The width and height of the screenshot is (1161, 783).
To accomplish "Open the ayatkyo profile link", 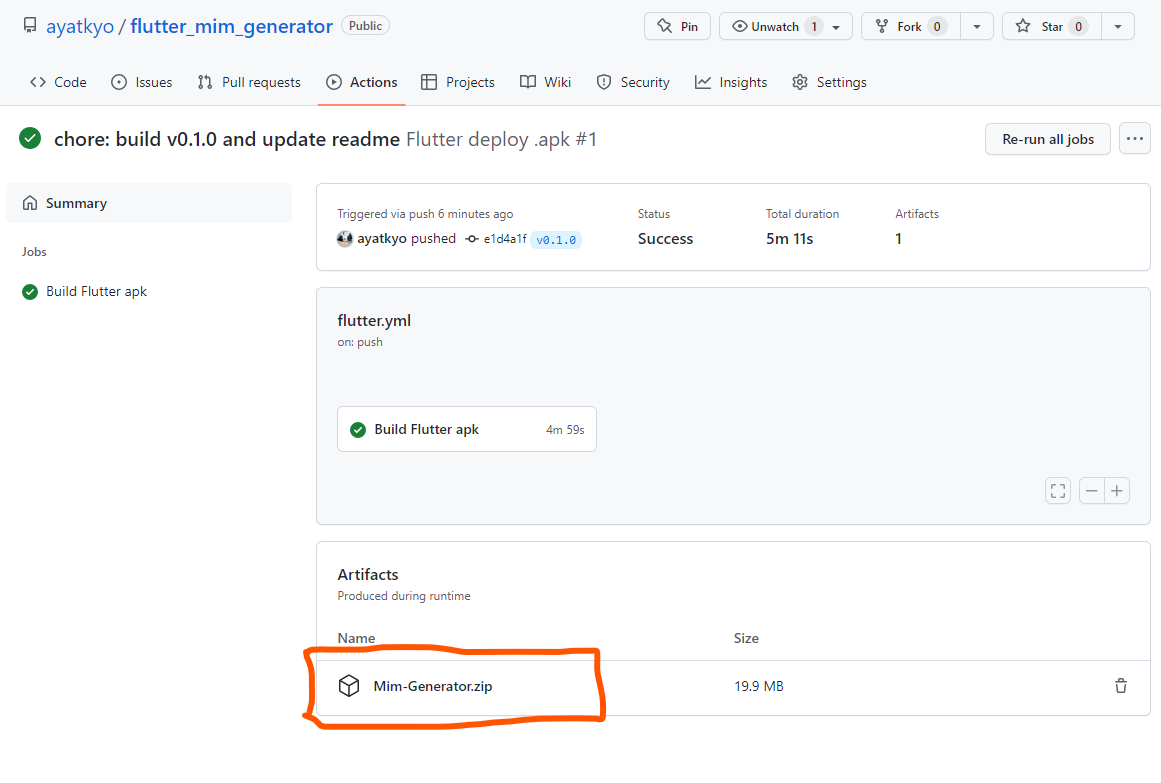I will click(x=80, y=27).
